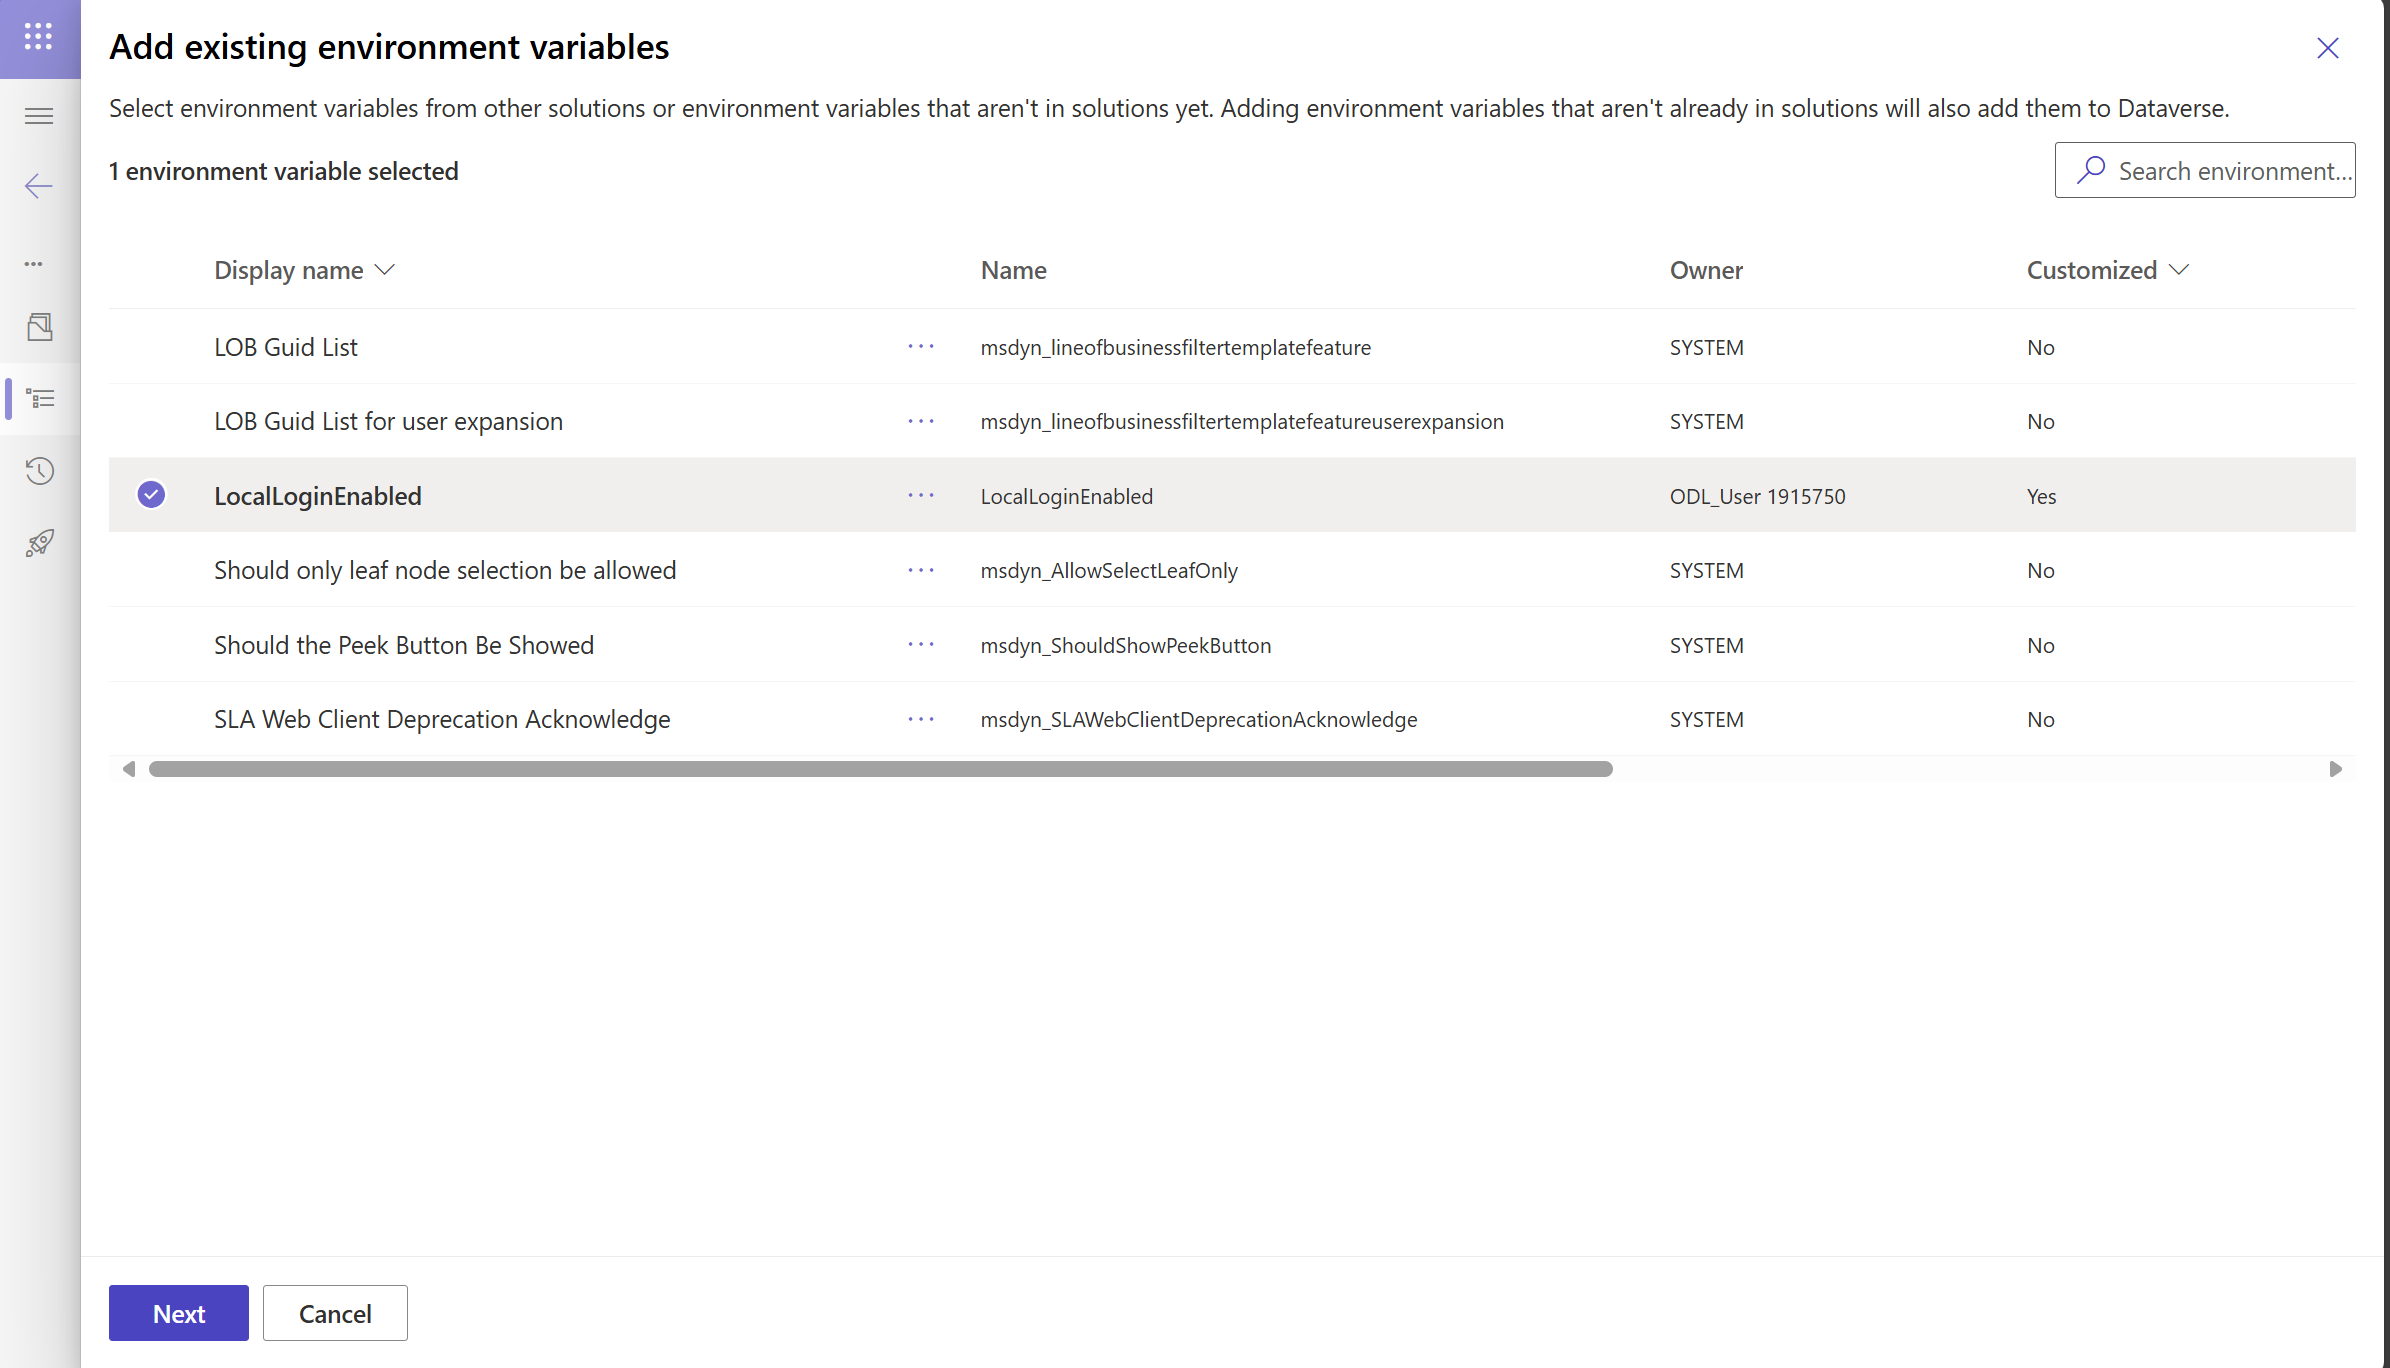Viewport: 2390px width, 1368px height.
Task: Deselect the LocalLoginEnabled variable
Action: [x=150, y=494]
